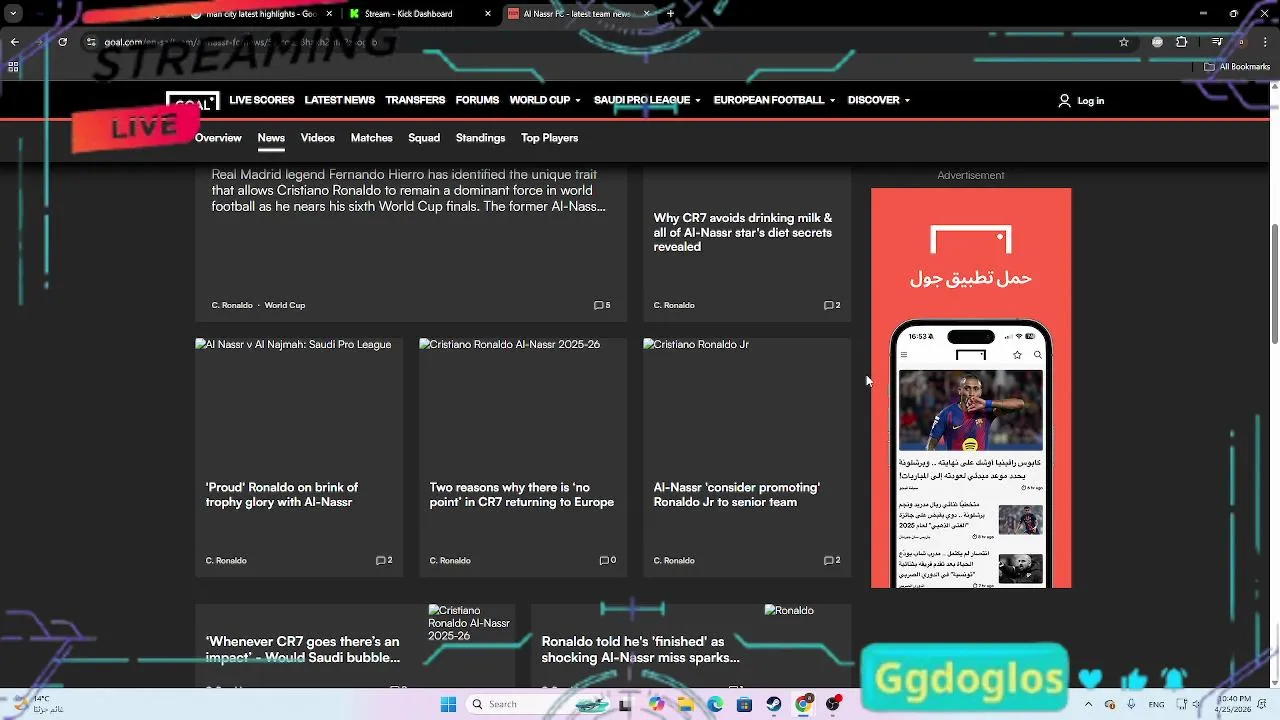Open the taskbar clock showing 10:40 PM
This screenshot has height=720, width=1280.
pos(1233,704)
